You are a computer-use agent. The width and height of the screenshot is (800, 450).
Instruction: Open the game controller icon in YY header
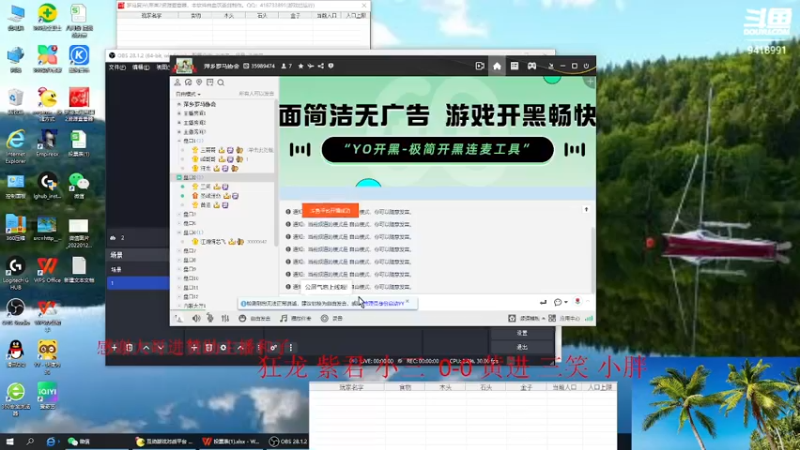pos(532,66)
